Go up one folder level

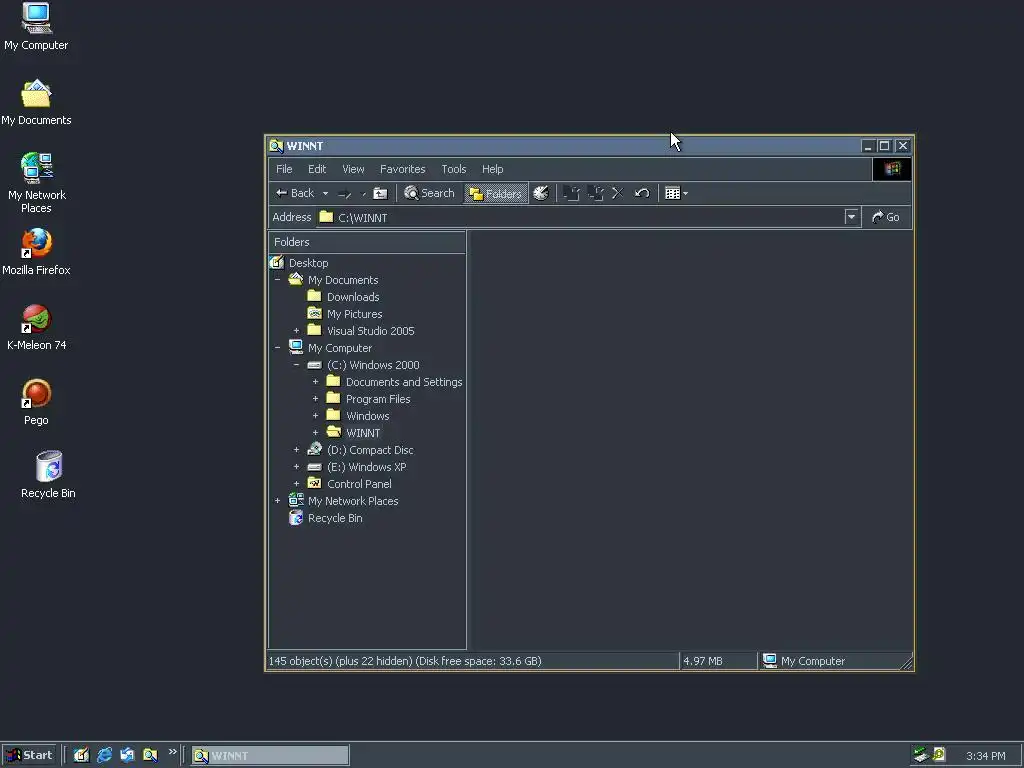click(x=380, y=193)
